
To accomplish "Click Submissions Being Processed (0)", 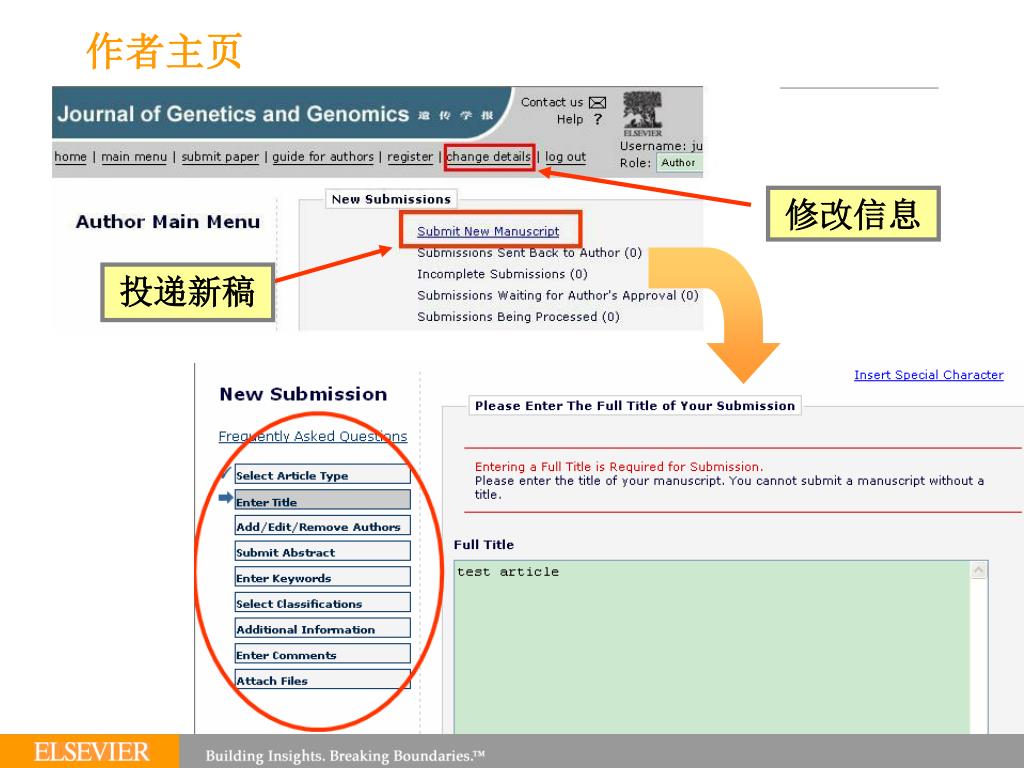I will click(519, 317).
